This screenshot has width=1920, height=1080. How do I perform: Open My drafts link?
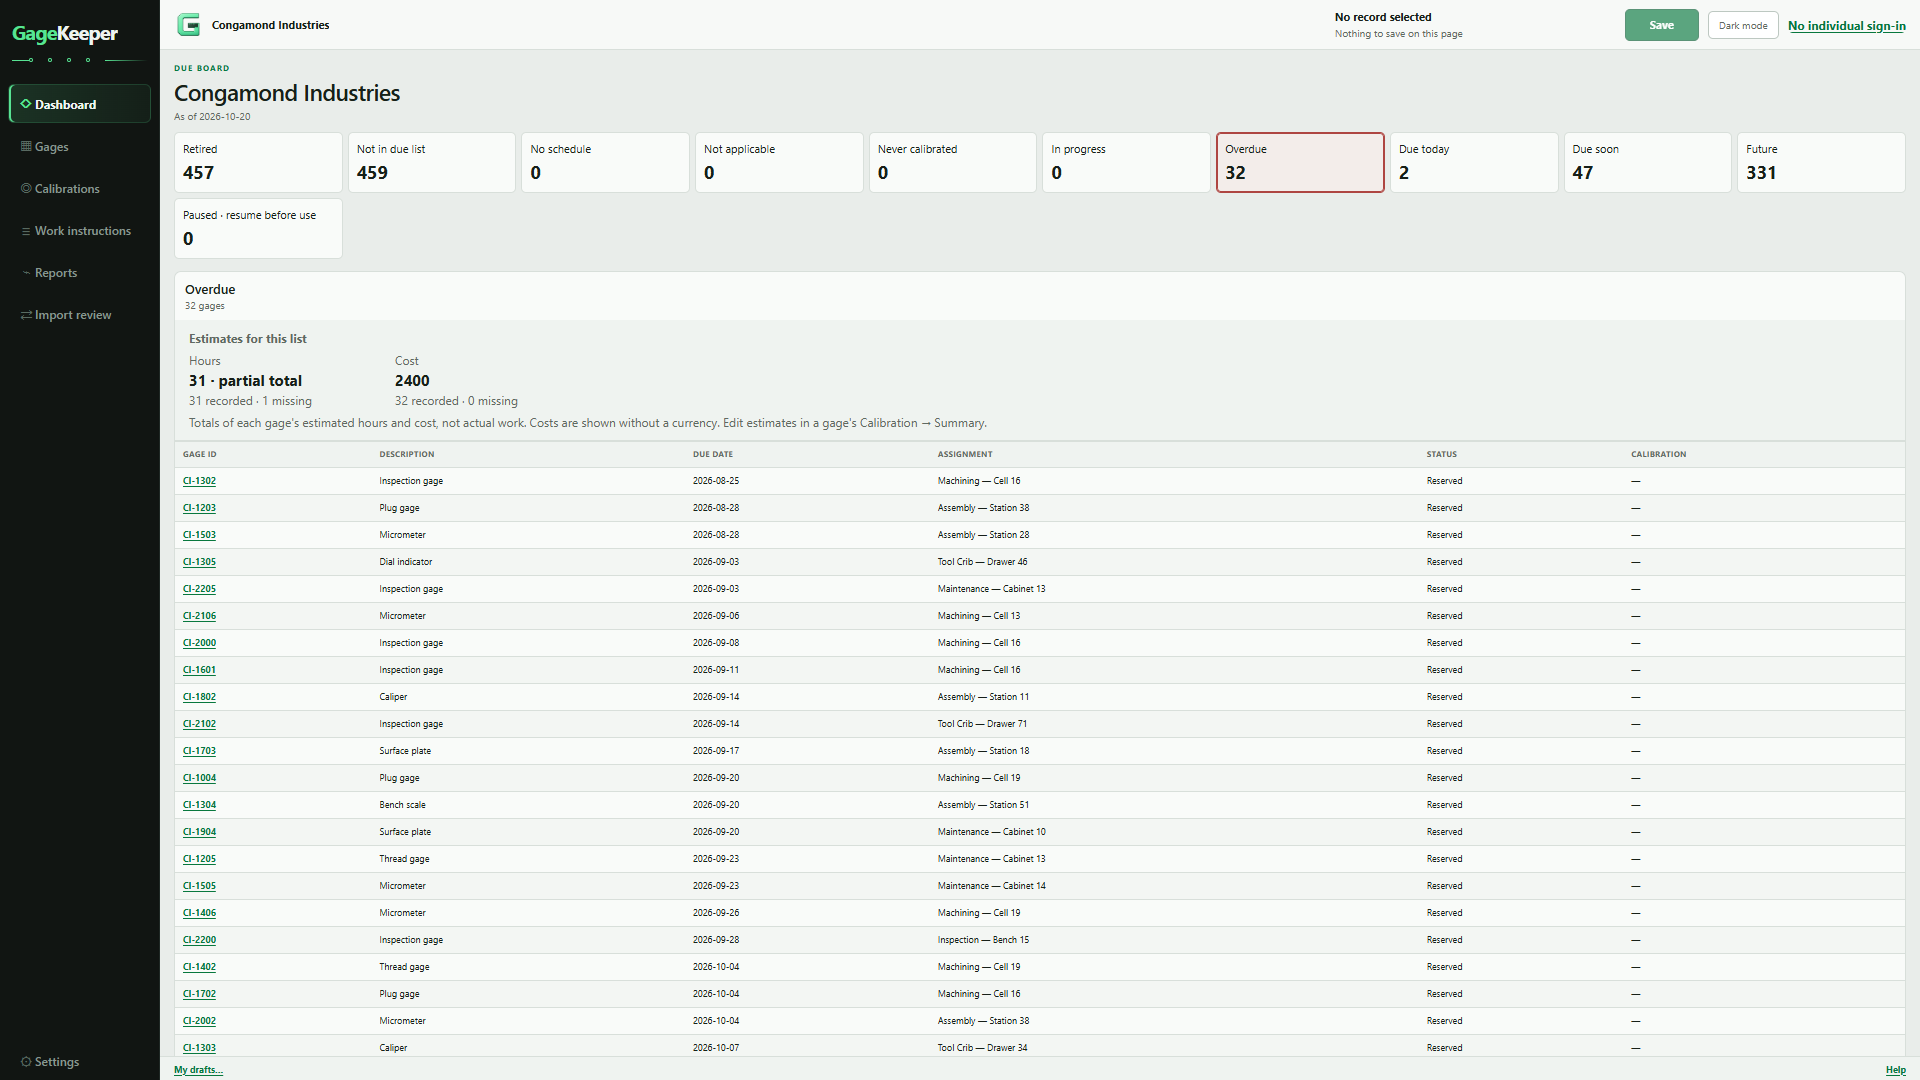click(x=198, y=1070)
